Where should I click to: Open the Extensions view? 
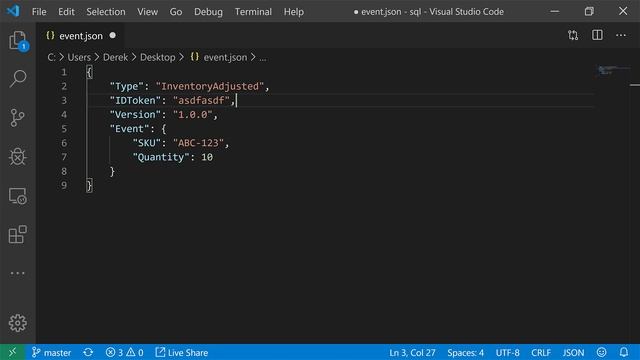point(18,234)
